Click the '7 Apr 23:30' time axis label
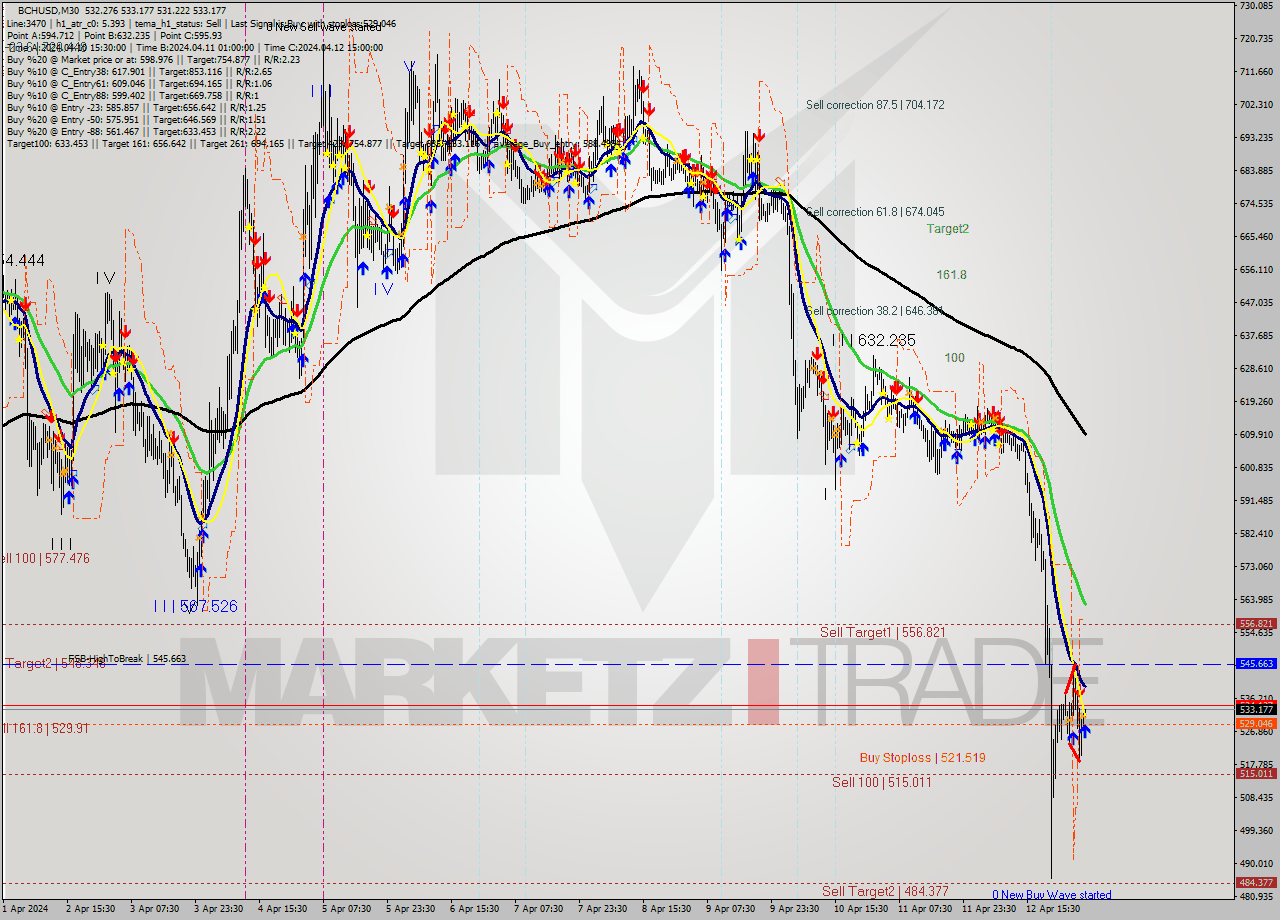Image resolution: width=1280 pixels, height=920 pixels. pos(602,909)
